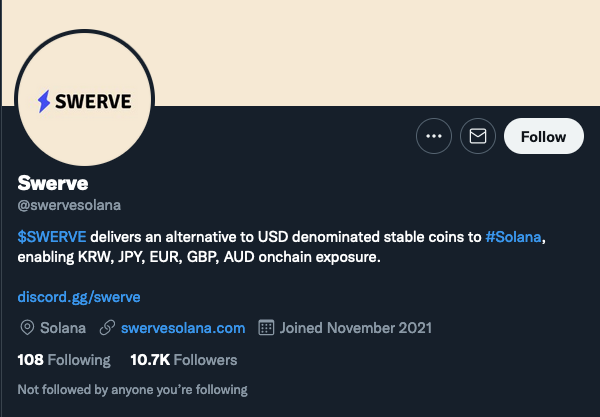Click the $SWERVE cashtag link

52,238
